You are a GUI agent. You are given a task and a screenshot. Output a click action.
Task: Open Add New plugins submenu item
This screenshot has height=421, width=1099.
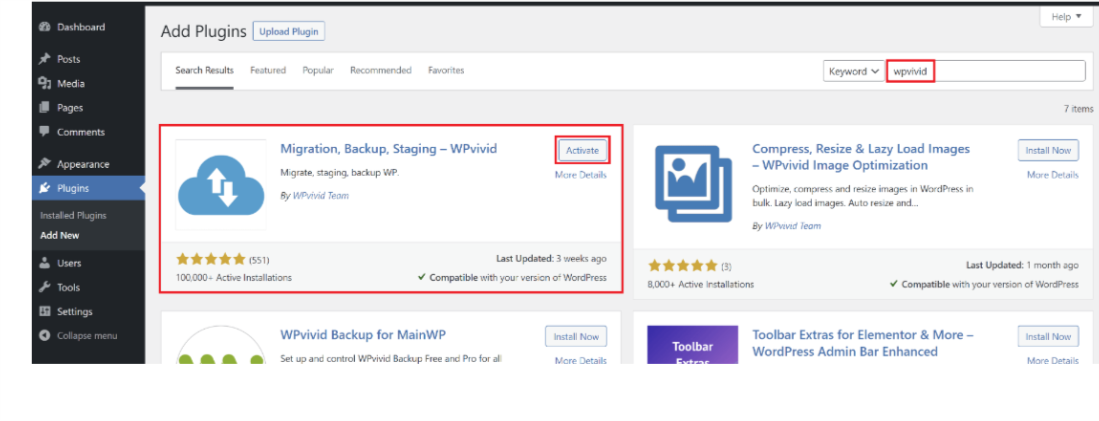[x=60, y=236]
